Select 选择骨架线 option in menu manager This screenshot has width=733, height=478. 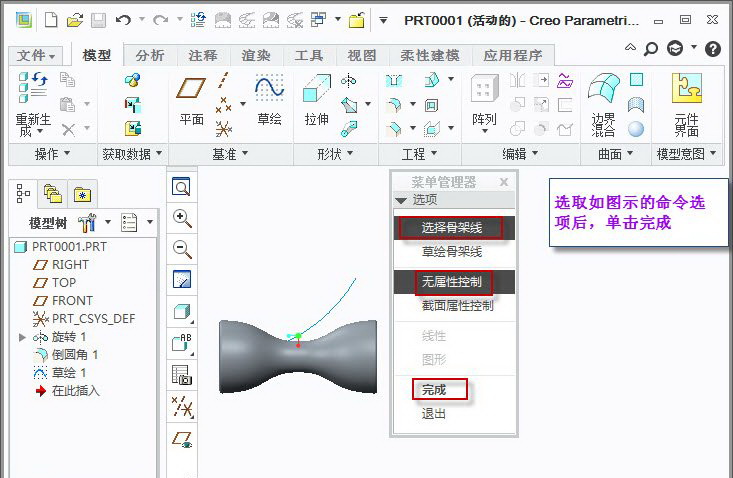pyautogui.click(x=451, y=228)
